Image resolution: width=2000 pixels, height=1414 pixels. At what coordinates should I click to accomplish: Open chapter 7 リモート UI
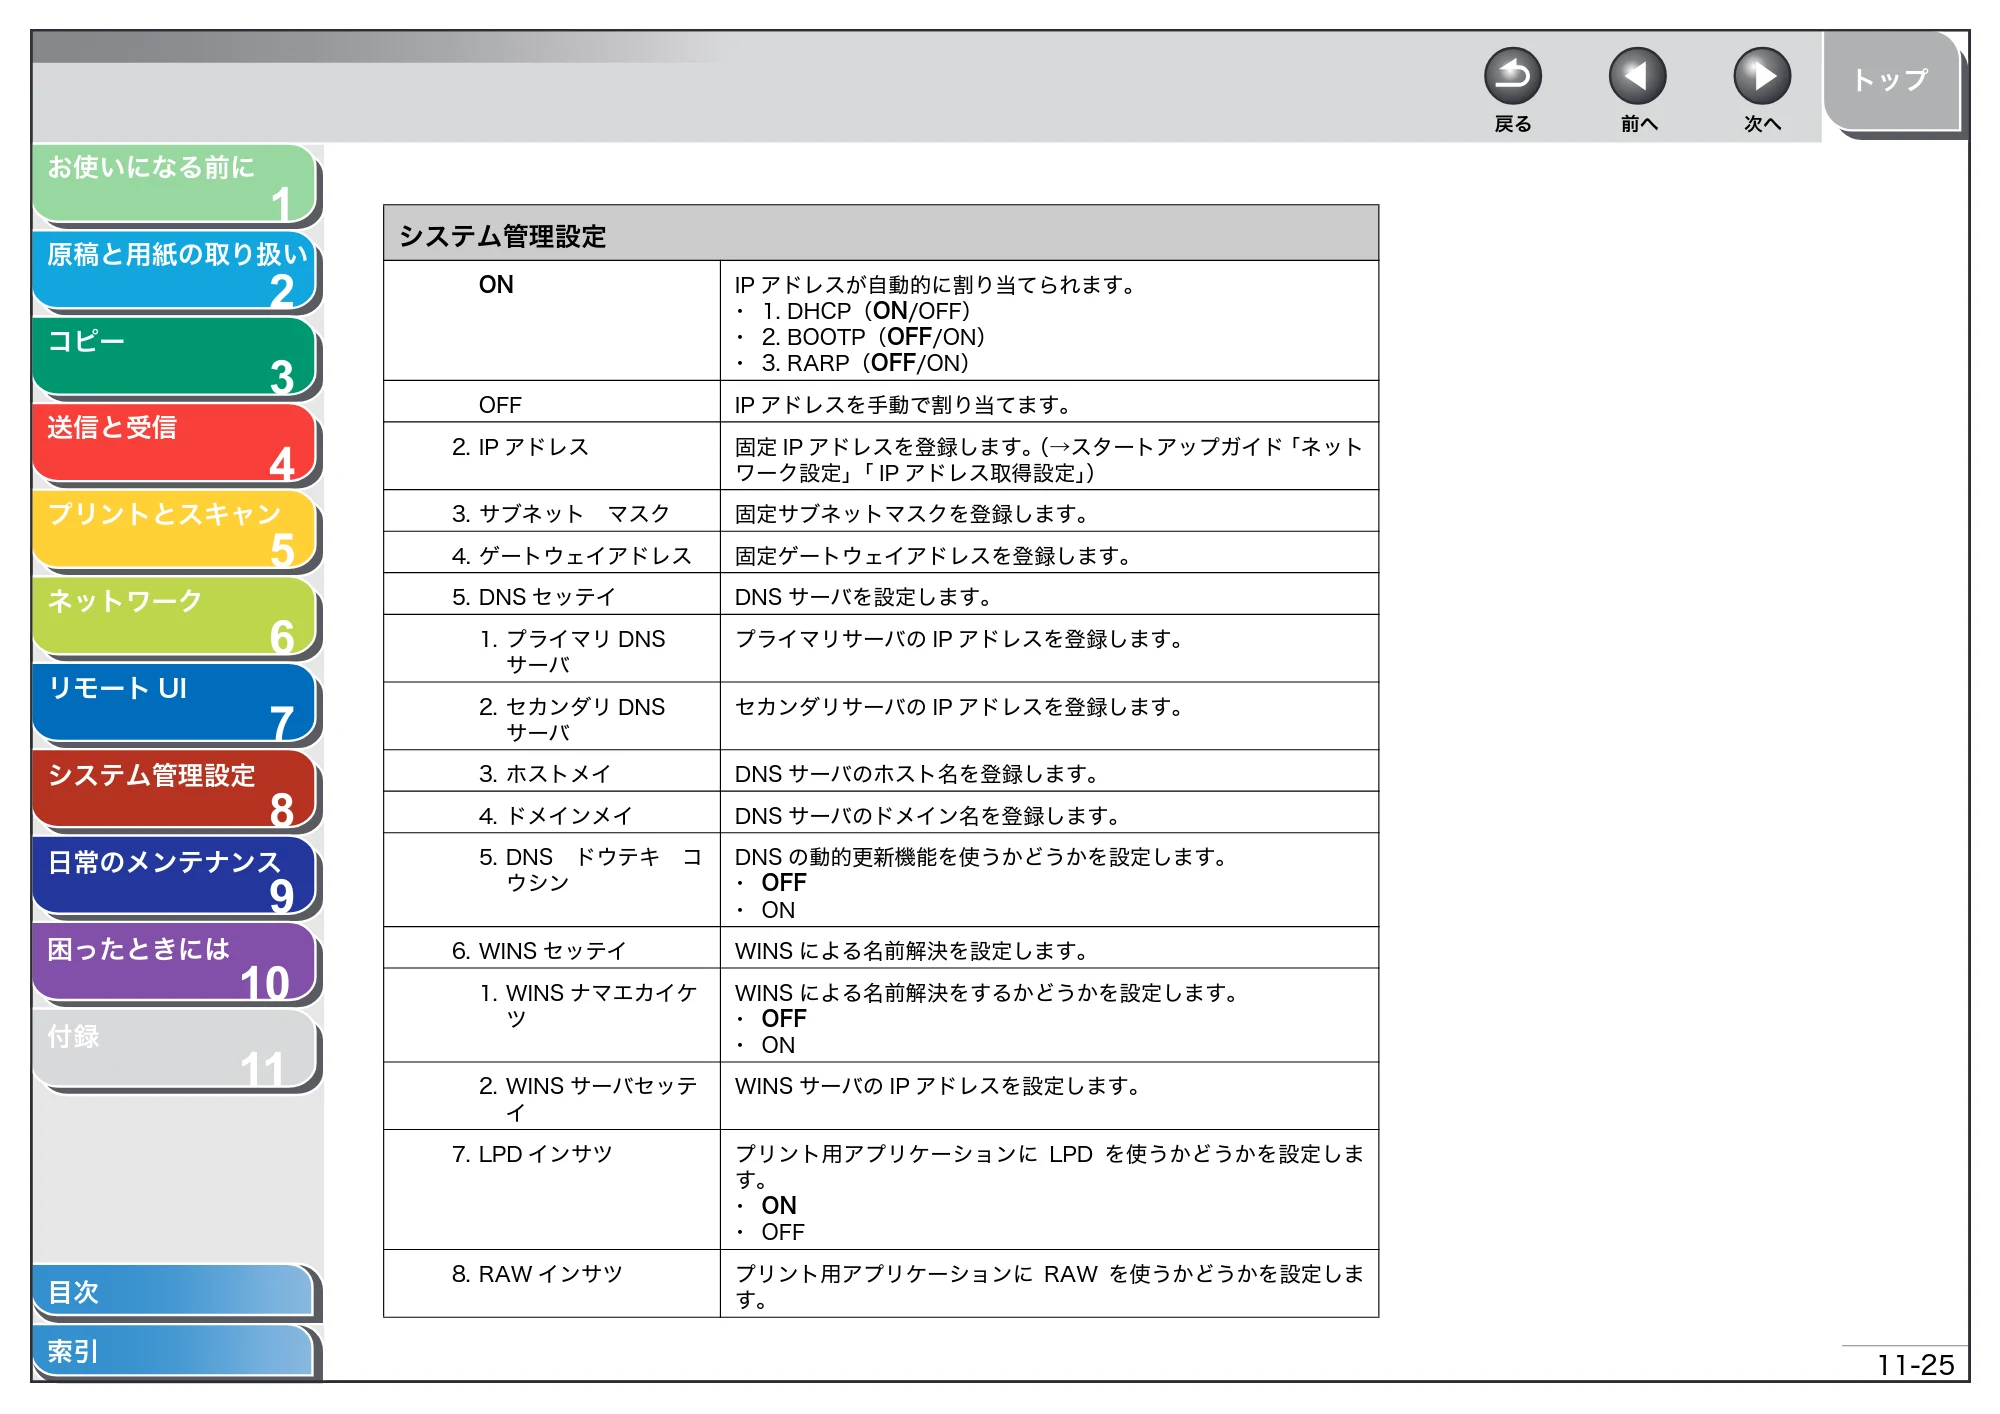(175, 704)
